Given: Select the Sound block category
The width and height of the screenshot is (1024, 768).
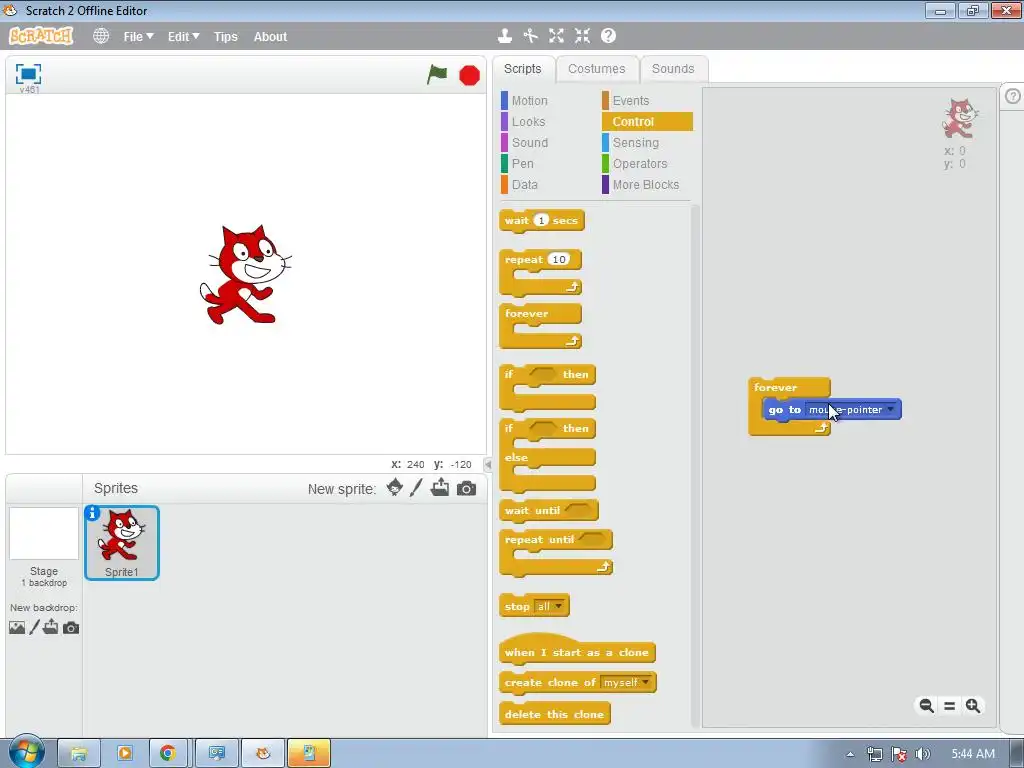Looking at the screenshot, I should coord(529,142).
